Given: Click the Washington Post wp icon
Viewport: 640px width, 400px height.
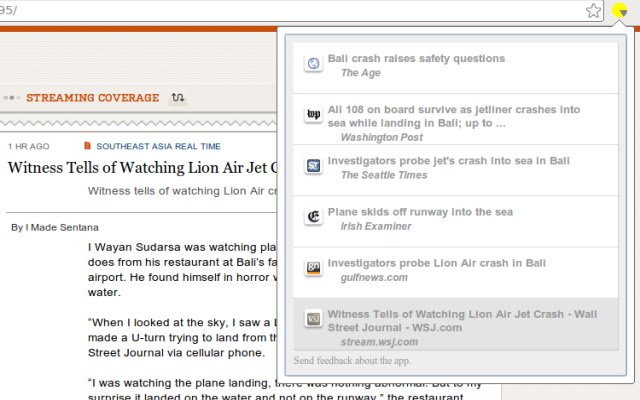Looking at the screenshot, I should (313, 114).
